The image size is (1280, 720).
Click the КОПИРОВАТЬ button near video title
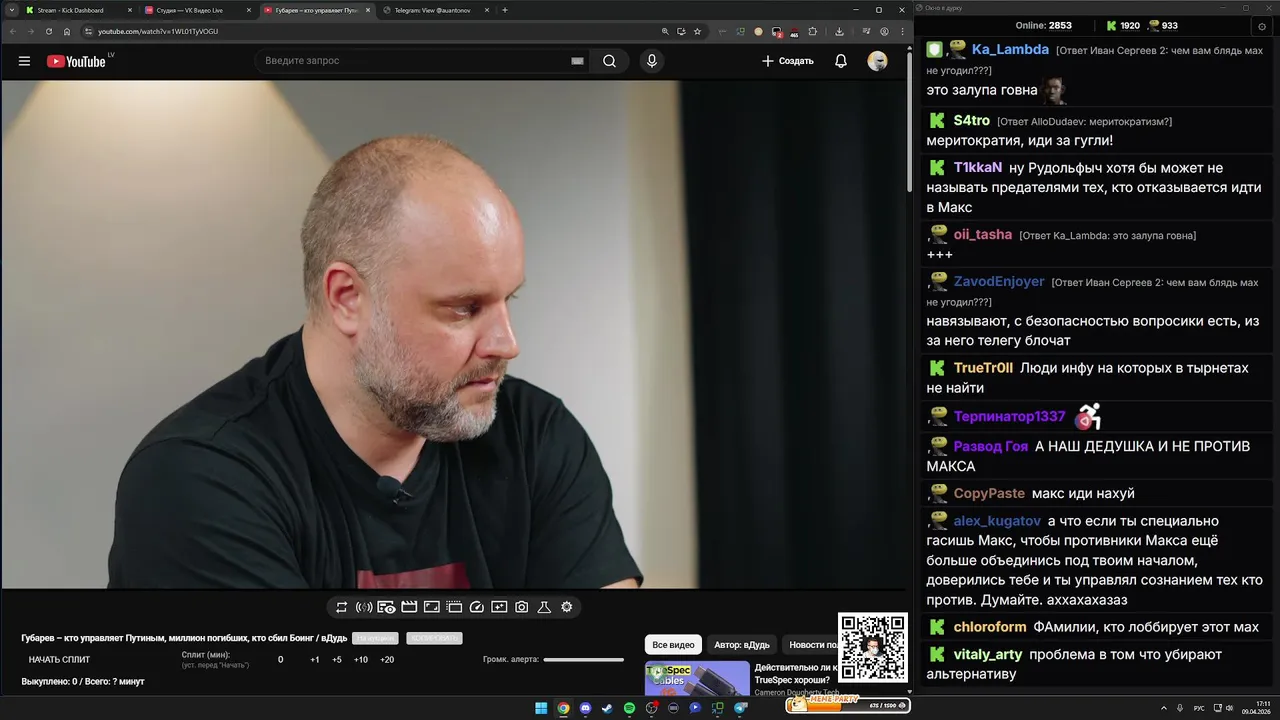click(434, 638)
